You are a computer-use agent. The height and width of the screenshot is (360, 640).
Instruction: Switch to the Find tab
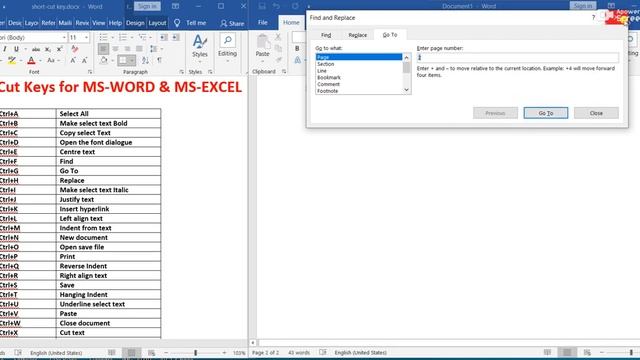[x=326, y=35]
